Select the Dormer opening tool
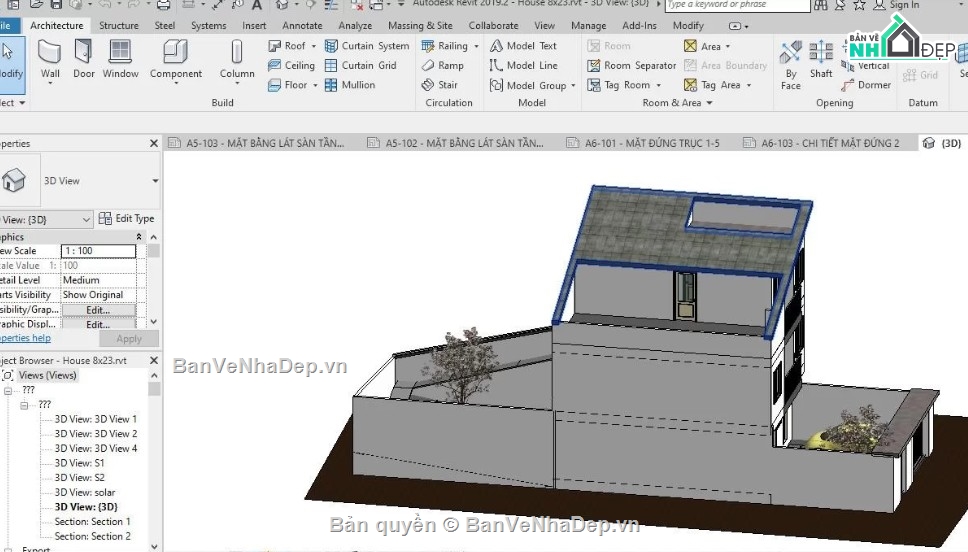The image size is (968, 552). tap(866, 85)
